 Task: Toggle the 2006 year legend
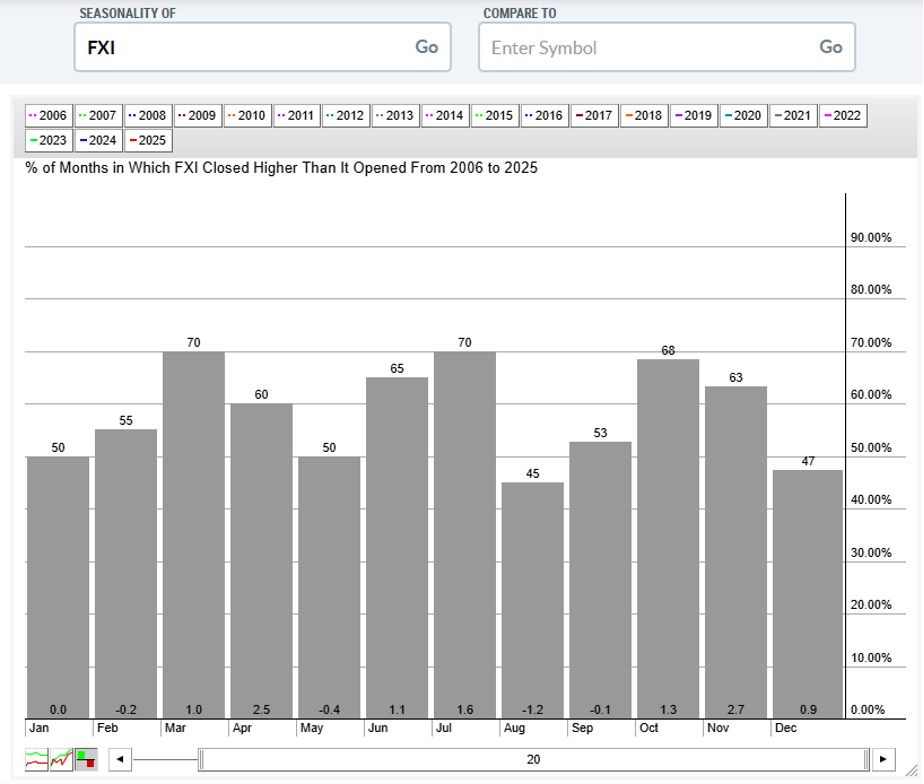point(49,115)
